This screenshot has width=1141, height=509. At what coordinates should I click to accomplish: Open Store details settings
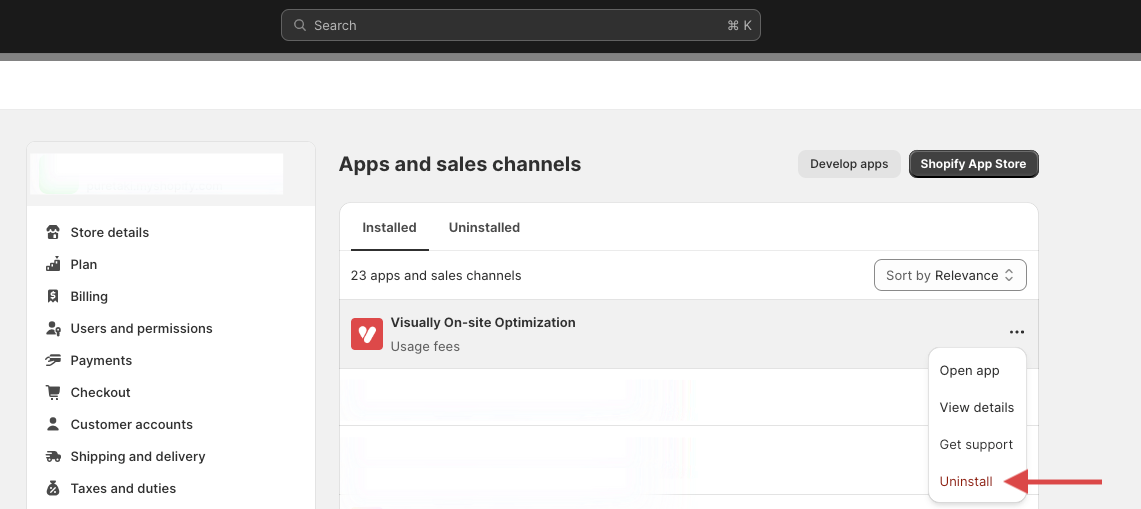(110, 232)
